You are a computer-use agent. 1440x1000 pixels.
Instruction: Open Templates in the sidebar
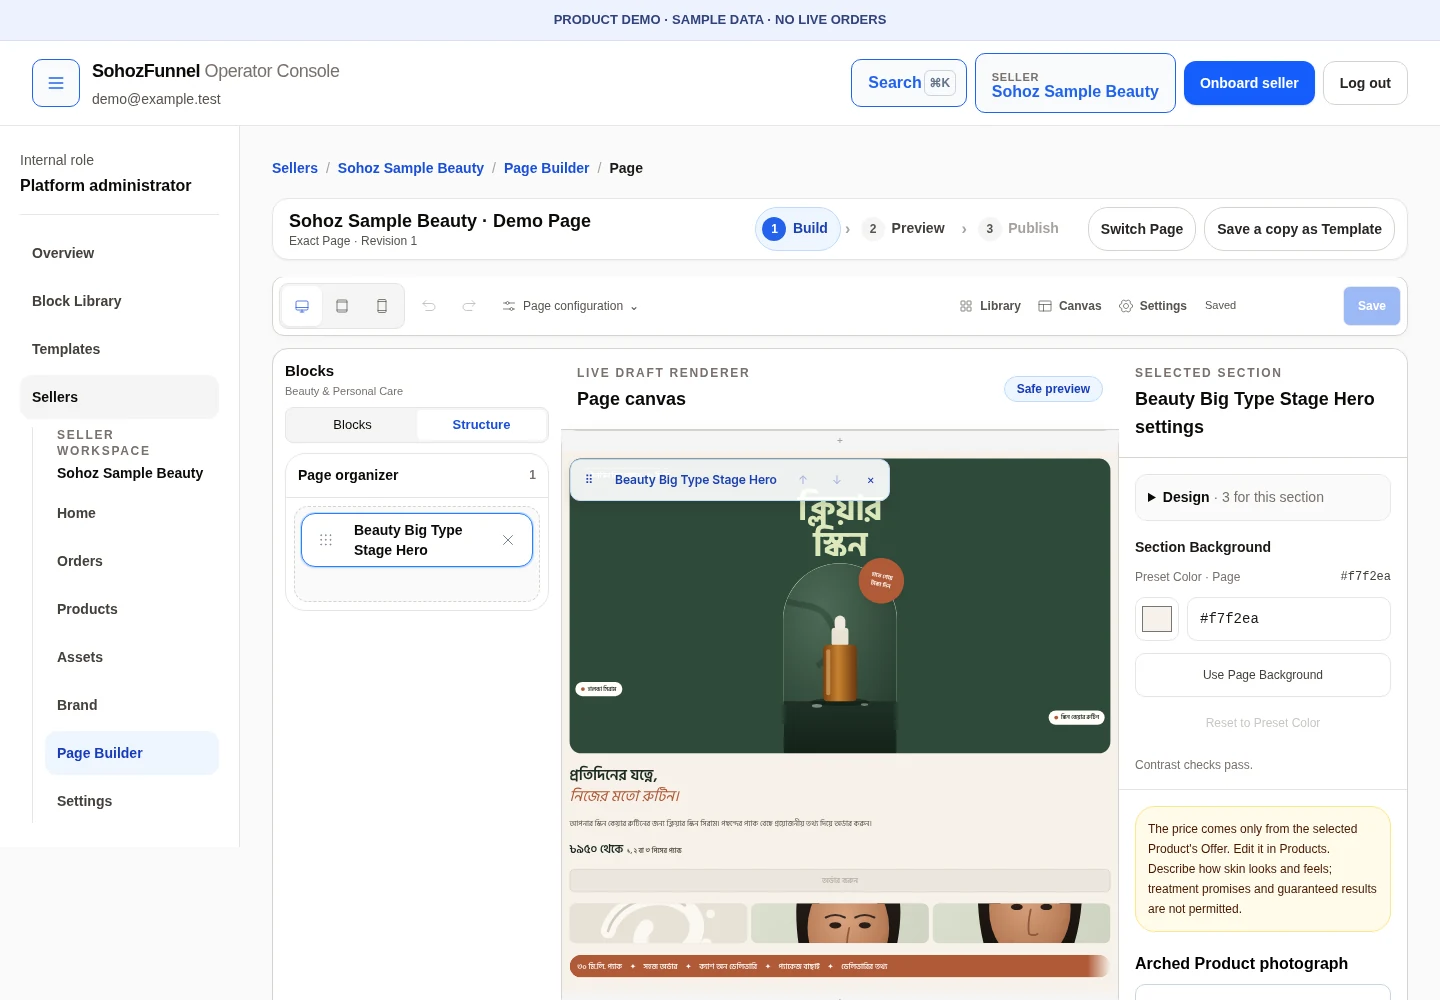(119, 349)
